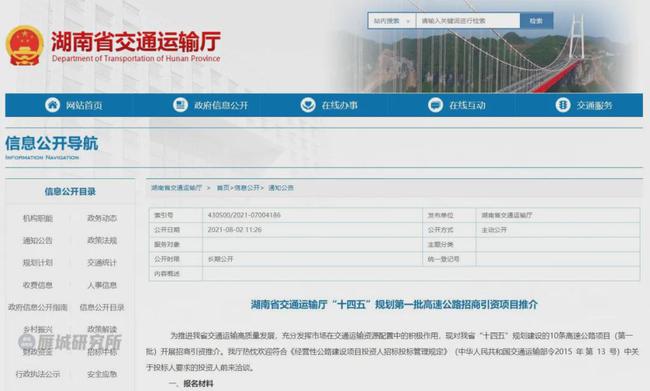Go to 人事信息 in the sidebar

102,285
